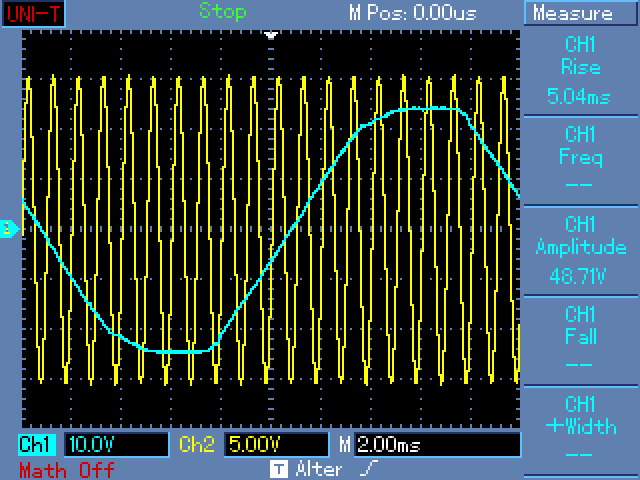The image size is (640, 480).
Task: Click the UNI-T brand logo
Action: [x=33, y=13]
